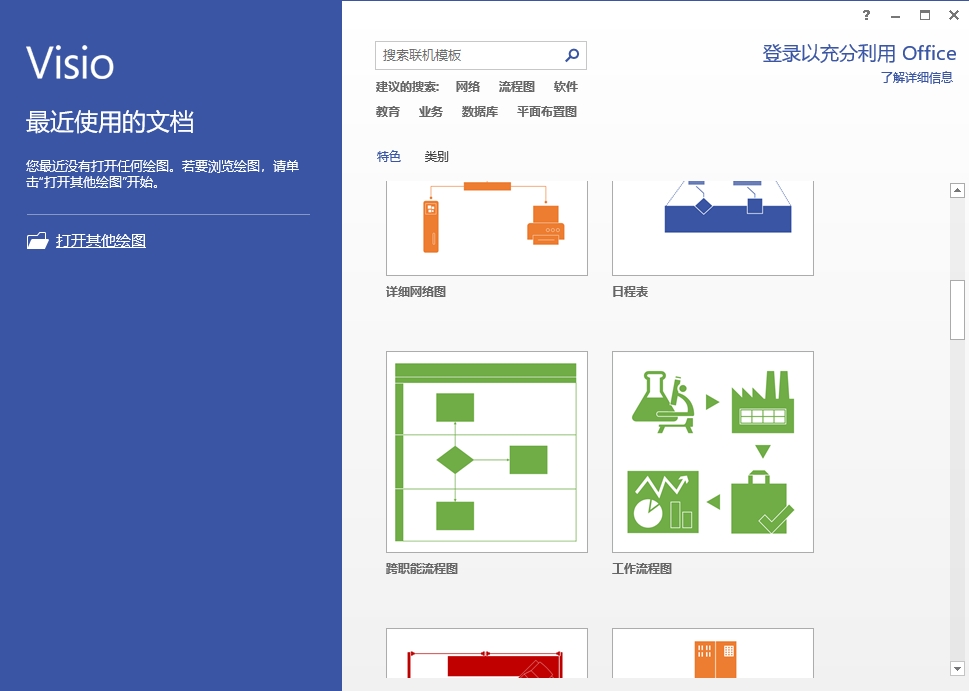The width and height of the screenshot is (969, 691).
Task: Click the template list scrollbar thumb
Action: pos(957,310)
